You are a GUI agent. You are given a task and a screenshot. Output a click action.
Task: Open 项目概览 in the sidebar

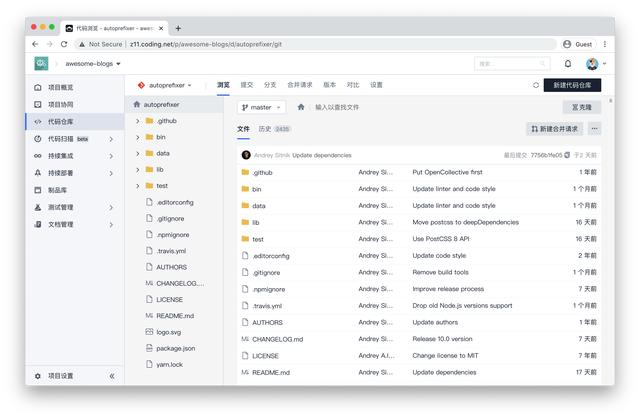point(60,87)
